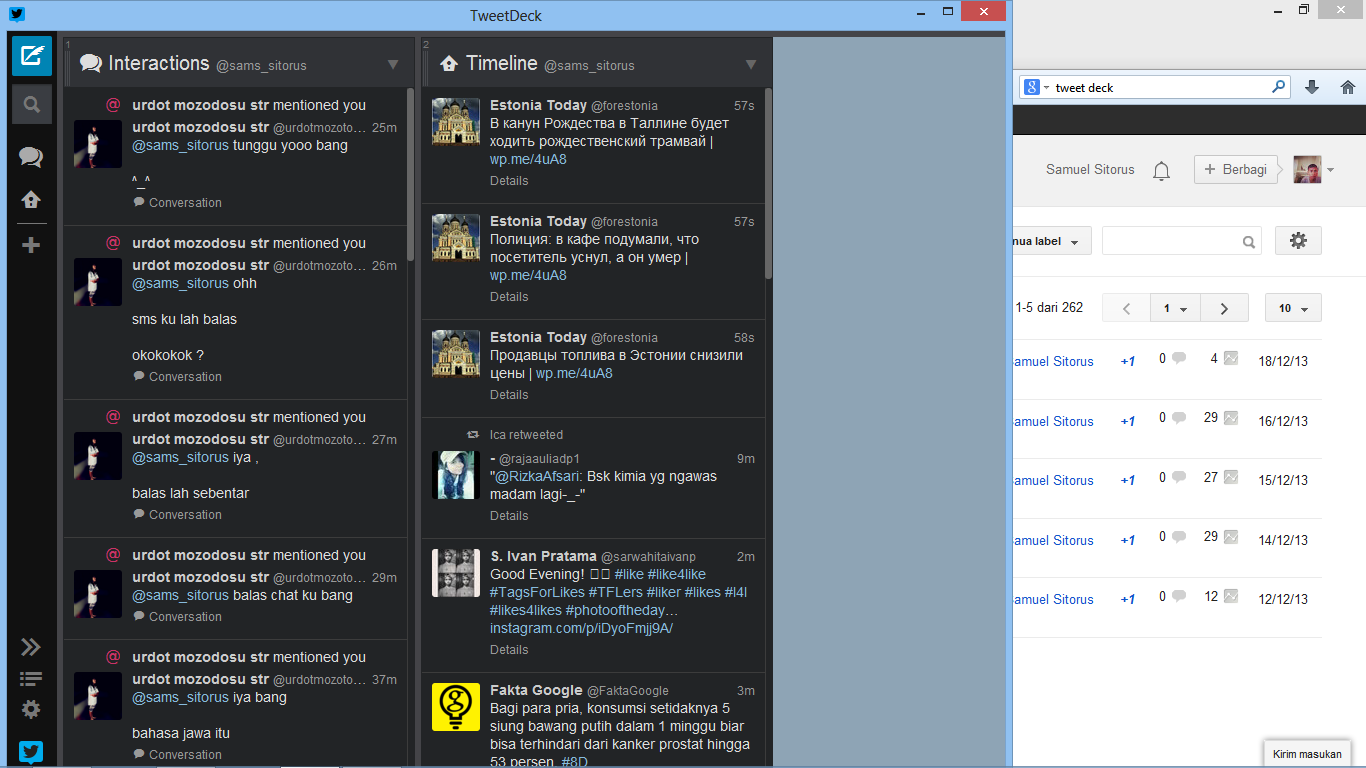The image size is (1366, 768).
Task: Click the Estonia Today profile thumbnail
Action: click(455, 125)
